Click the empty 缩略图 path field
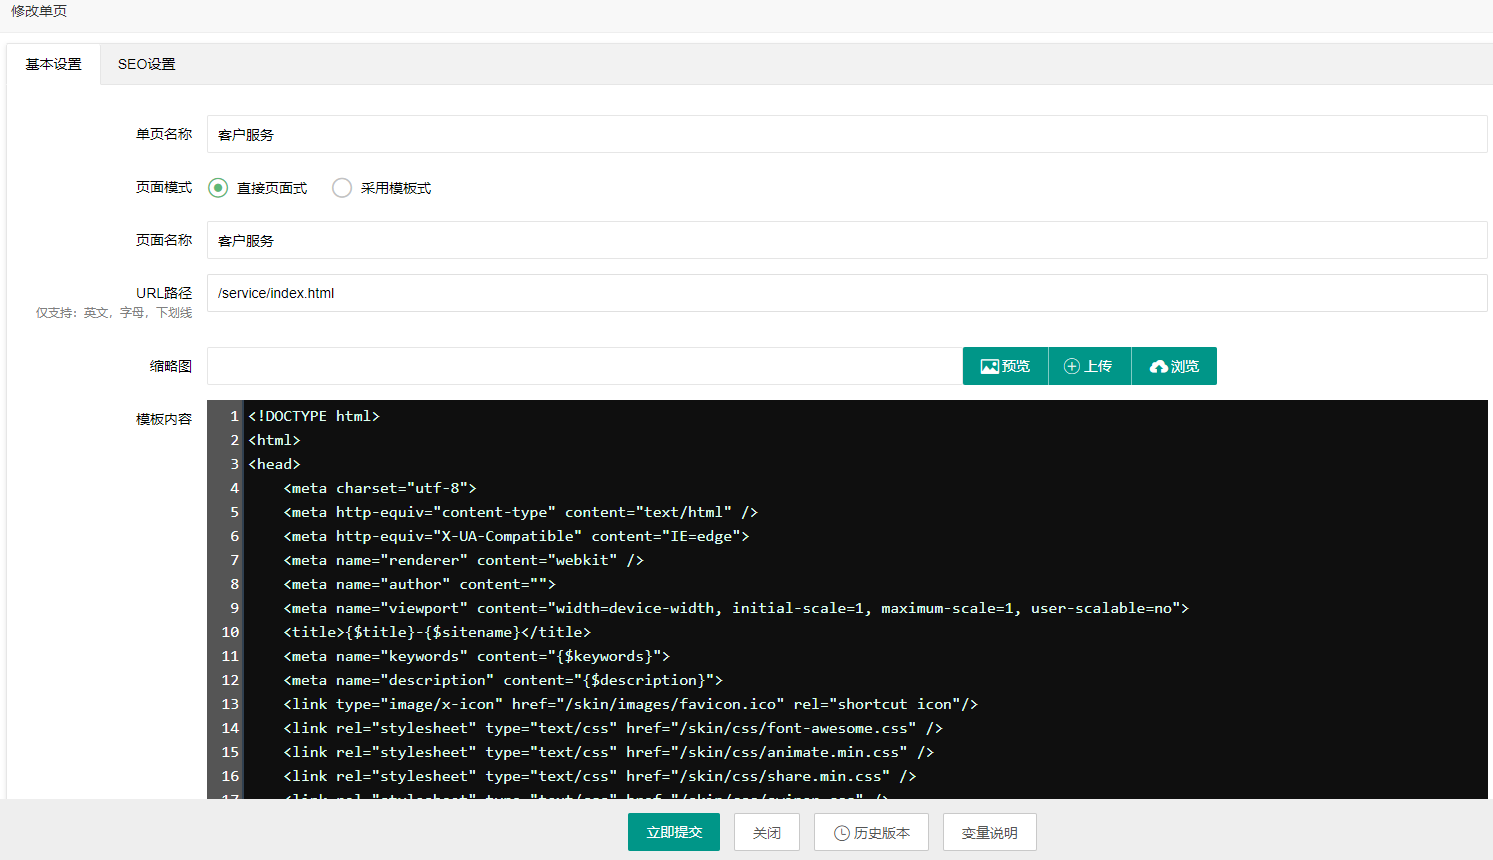 click(x=585, y=366)
